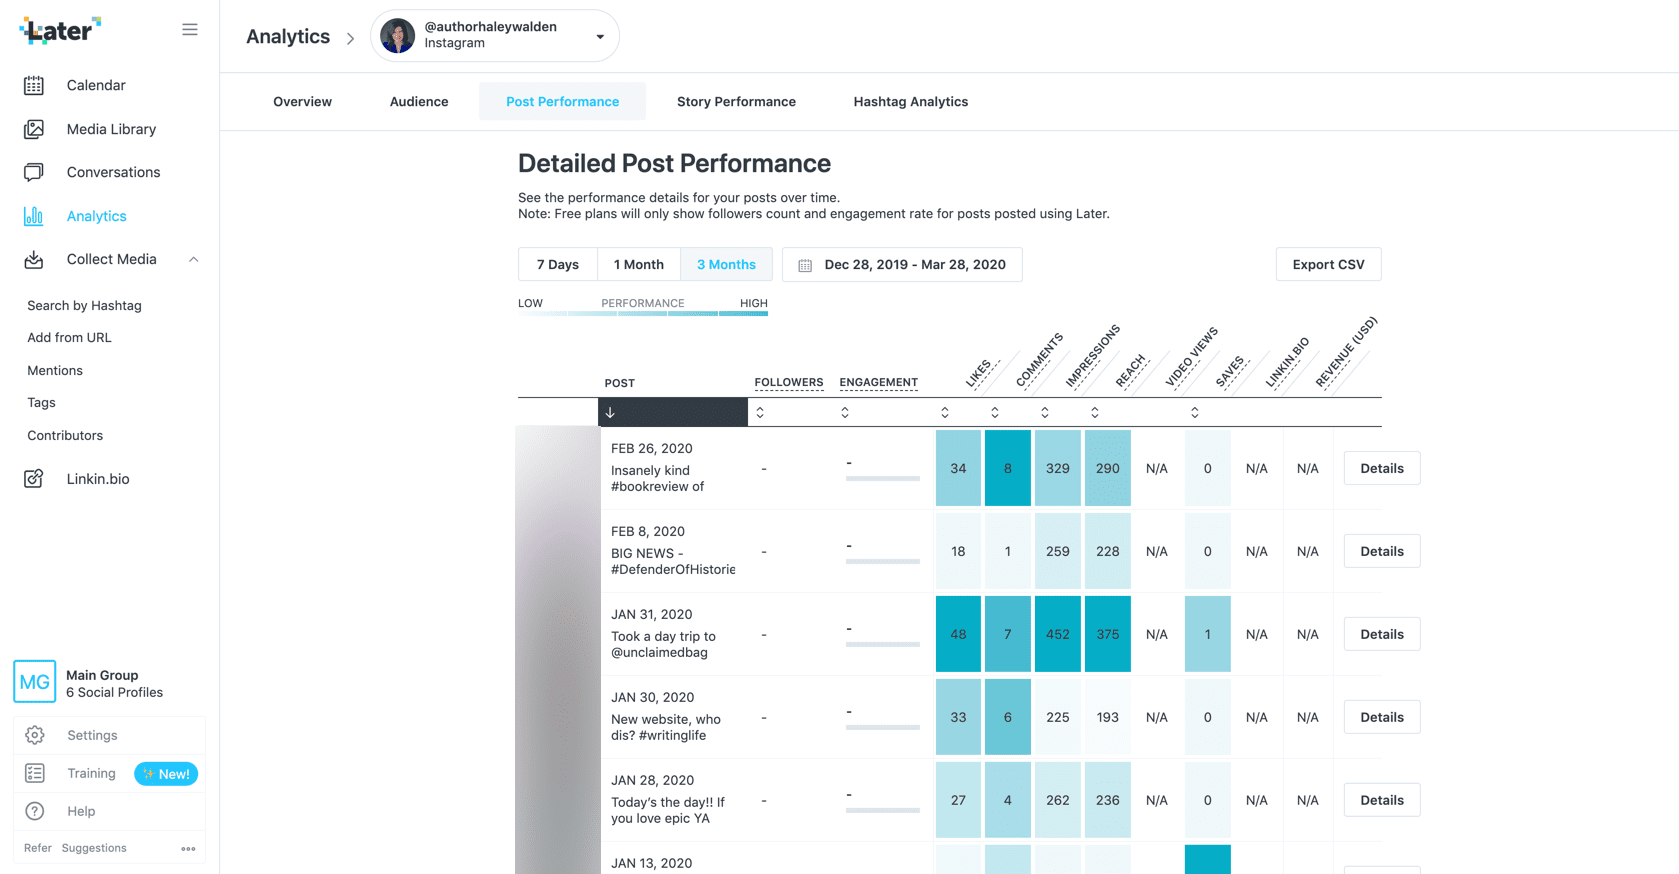The image size is (1679, 874).
Task: Click the calendar icon in date range
Action: click(805, 265)
